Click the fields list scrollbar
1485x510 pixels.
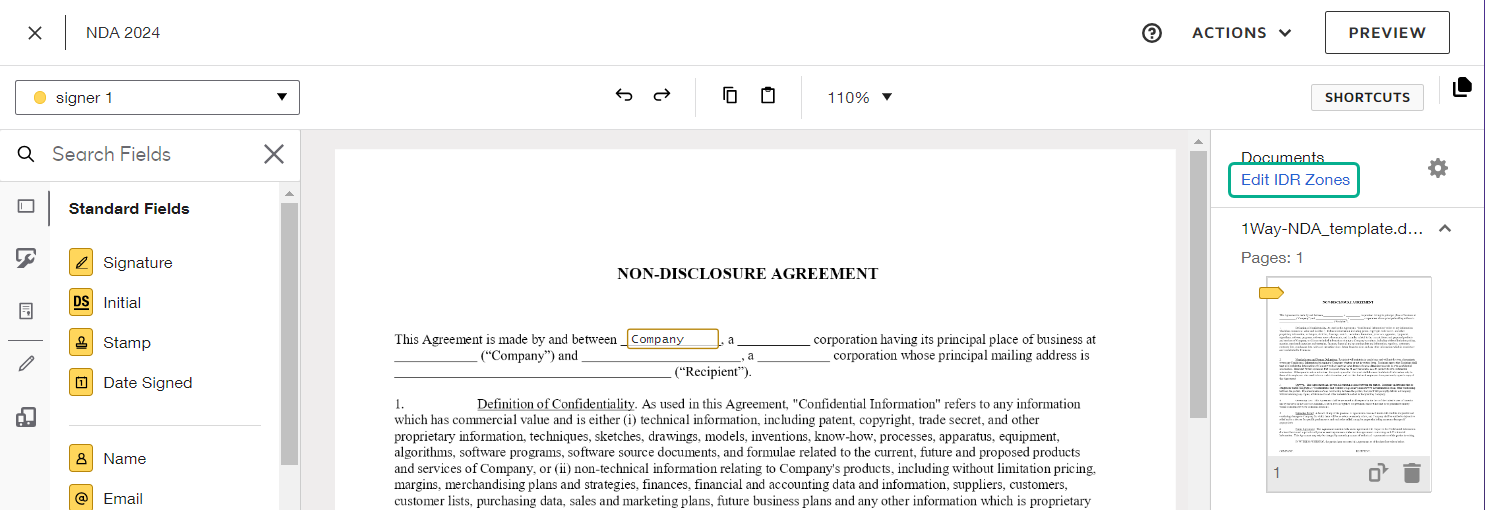click(290, 335)
